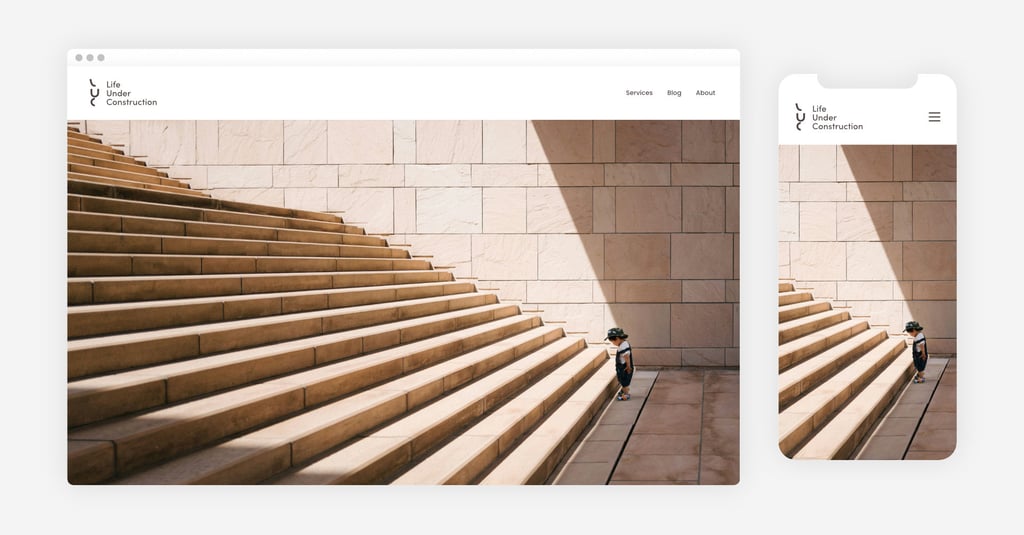Click the phone notch at top of mockup
1024x535 pixels.
pos(867,80)
